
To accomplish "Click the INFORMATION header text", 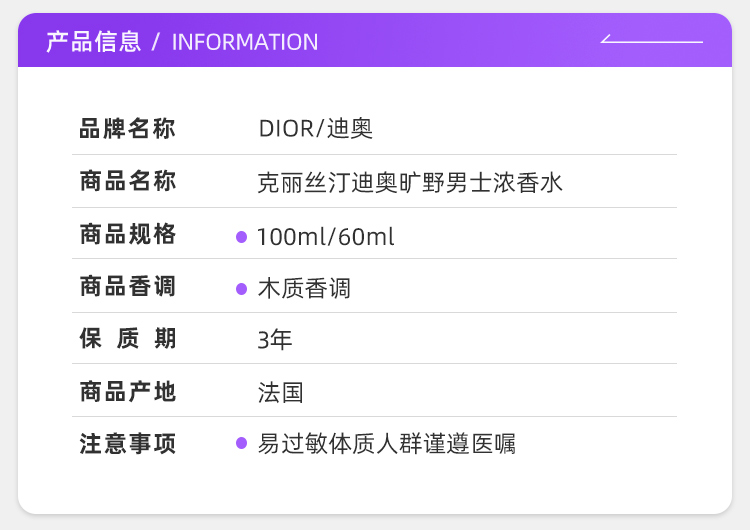I will pos(245,42).
